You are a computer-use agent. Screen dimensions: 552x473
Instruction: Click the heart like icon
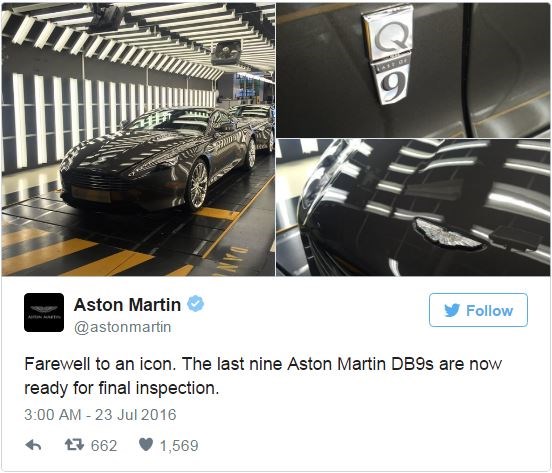145,445
